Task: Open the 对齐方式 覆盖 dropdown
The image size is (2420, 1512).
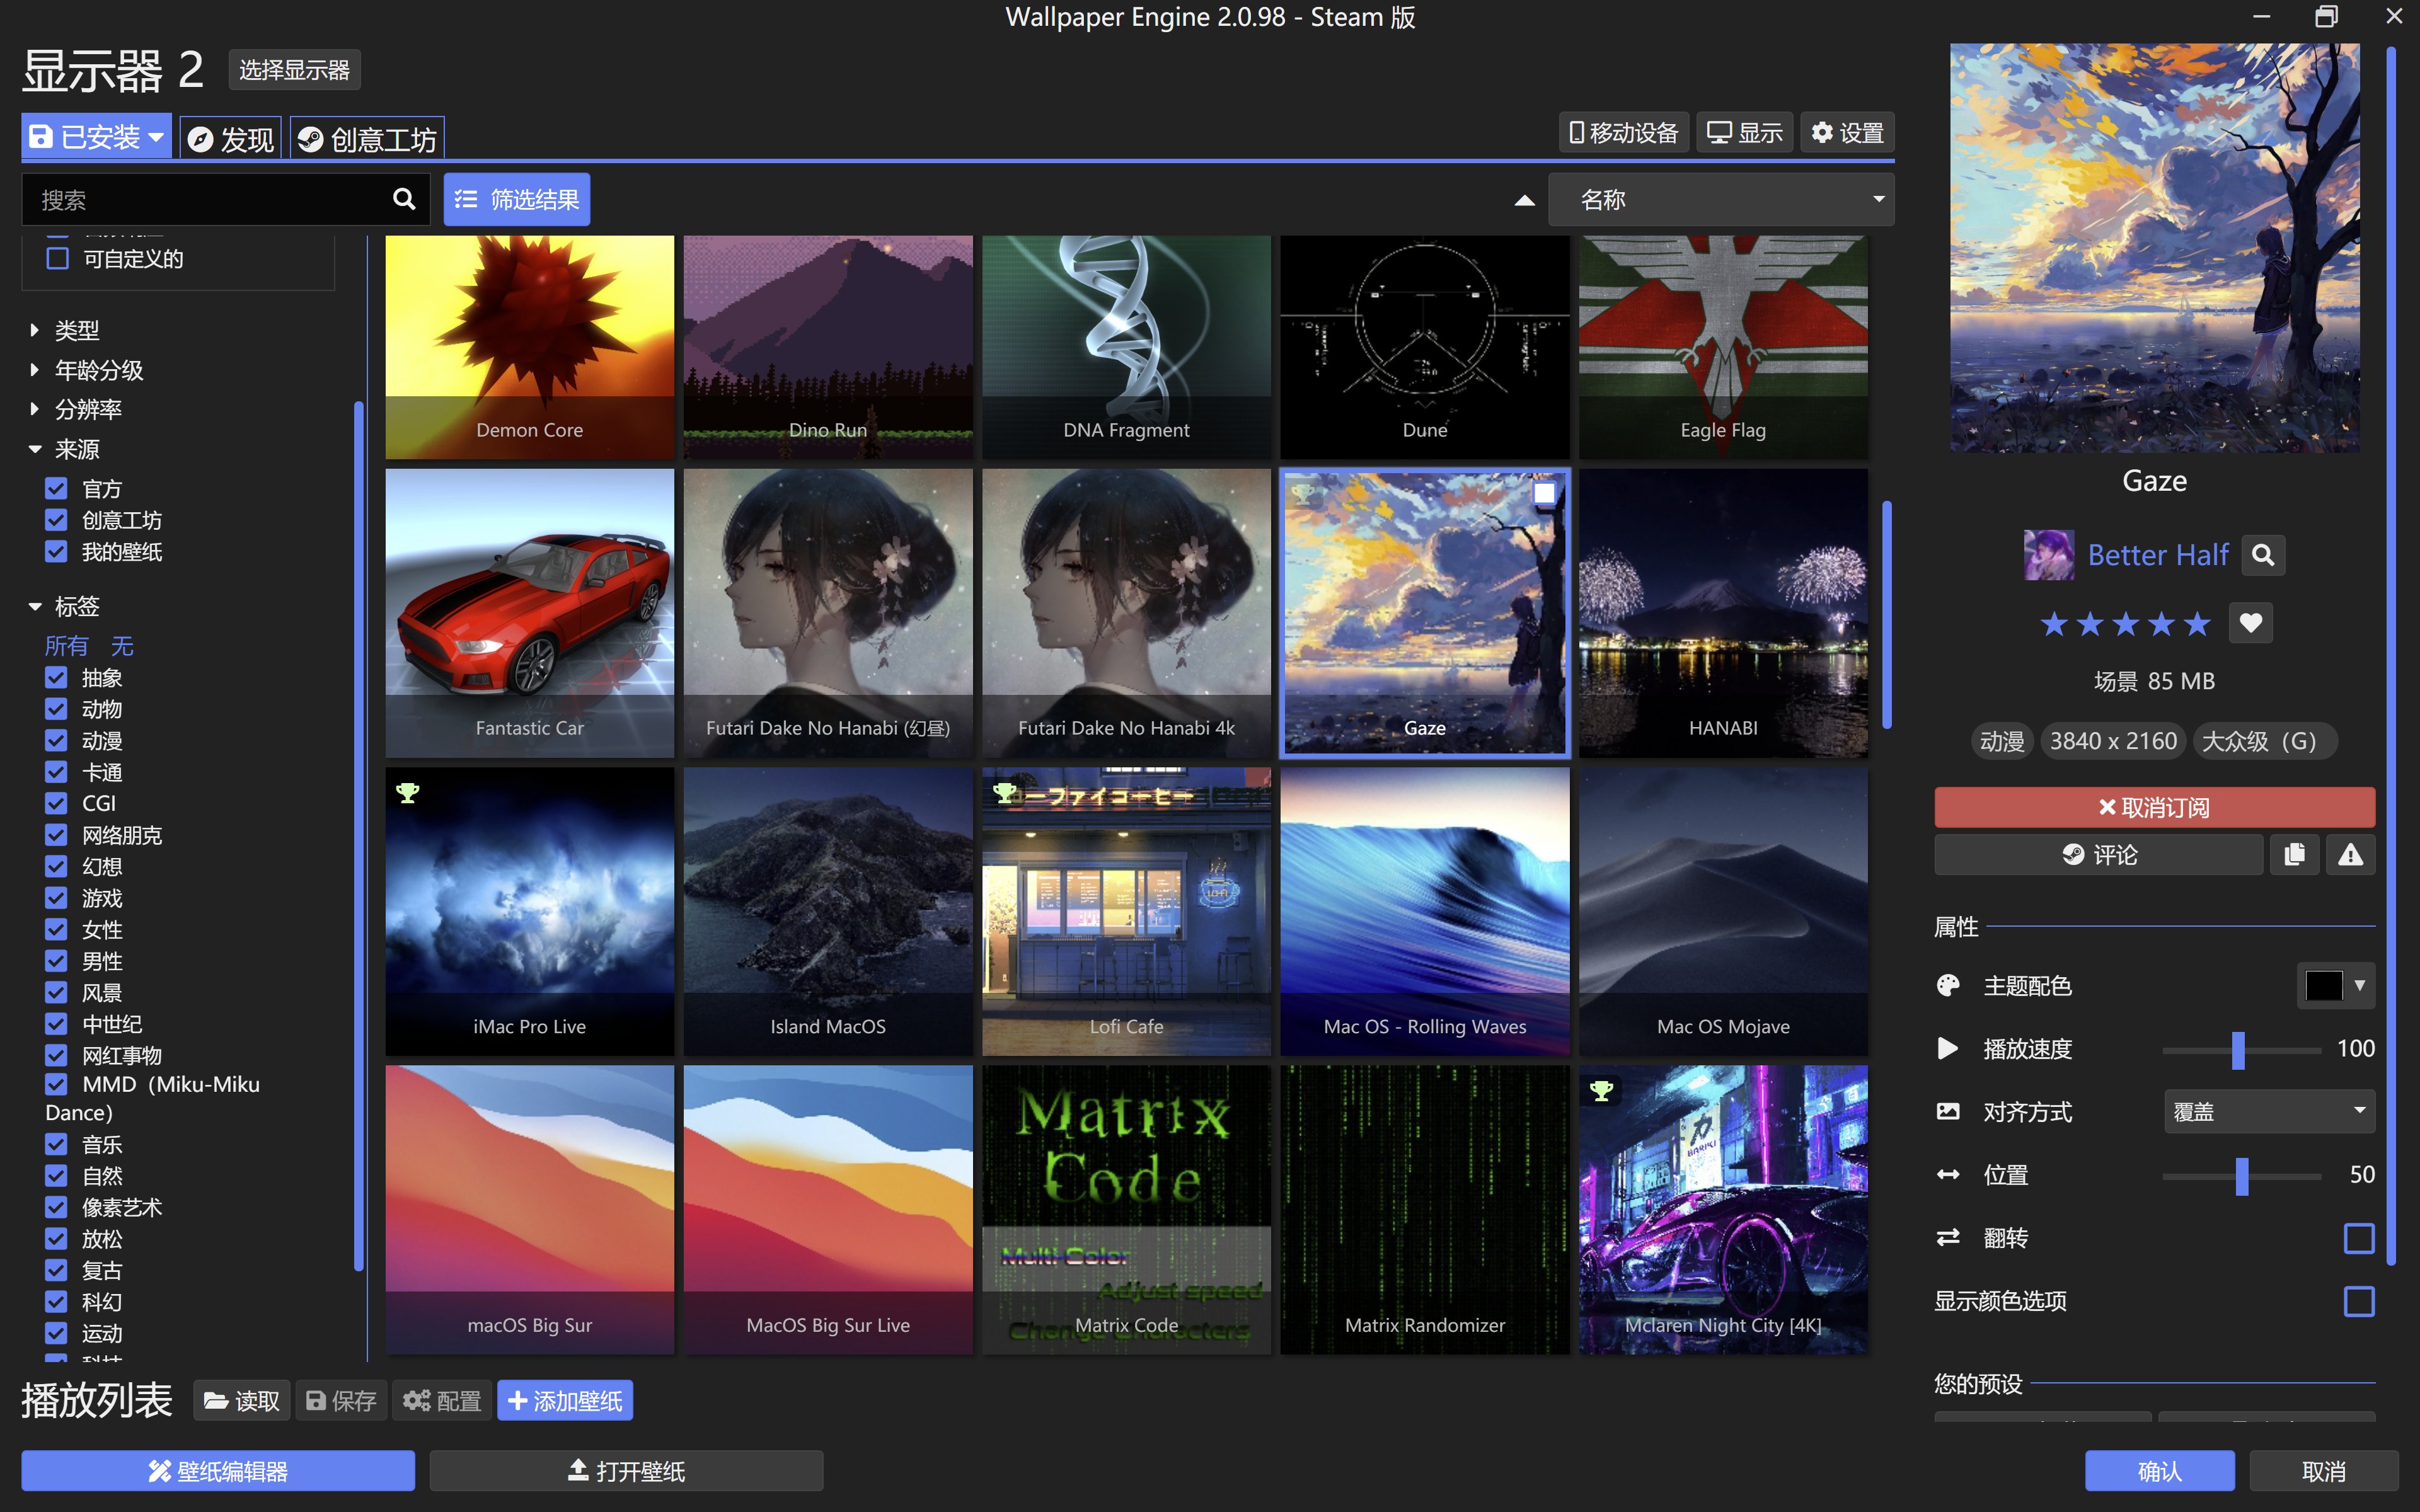Action: (2269, 1111)
